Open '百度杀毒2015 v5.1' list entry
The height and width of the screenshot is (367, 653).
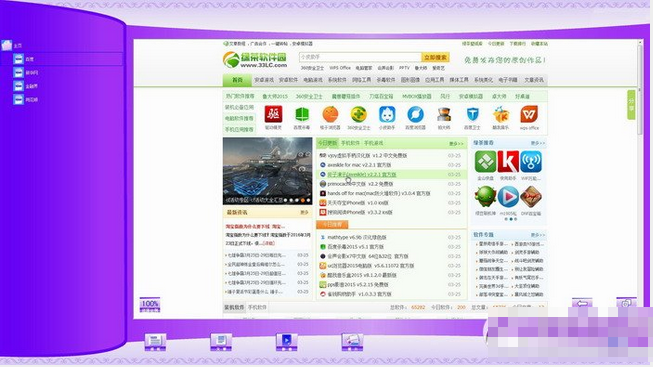coord(356,247)
